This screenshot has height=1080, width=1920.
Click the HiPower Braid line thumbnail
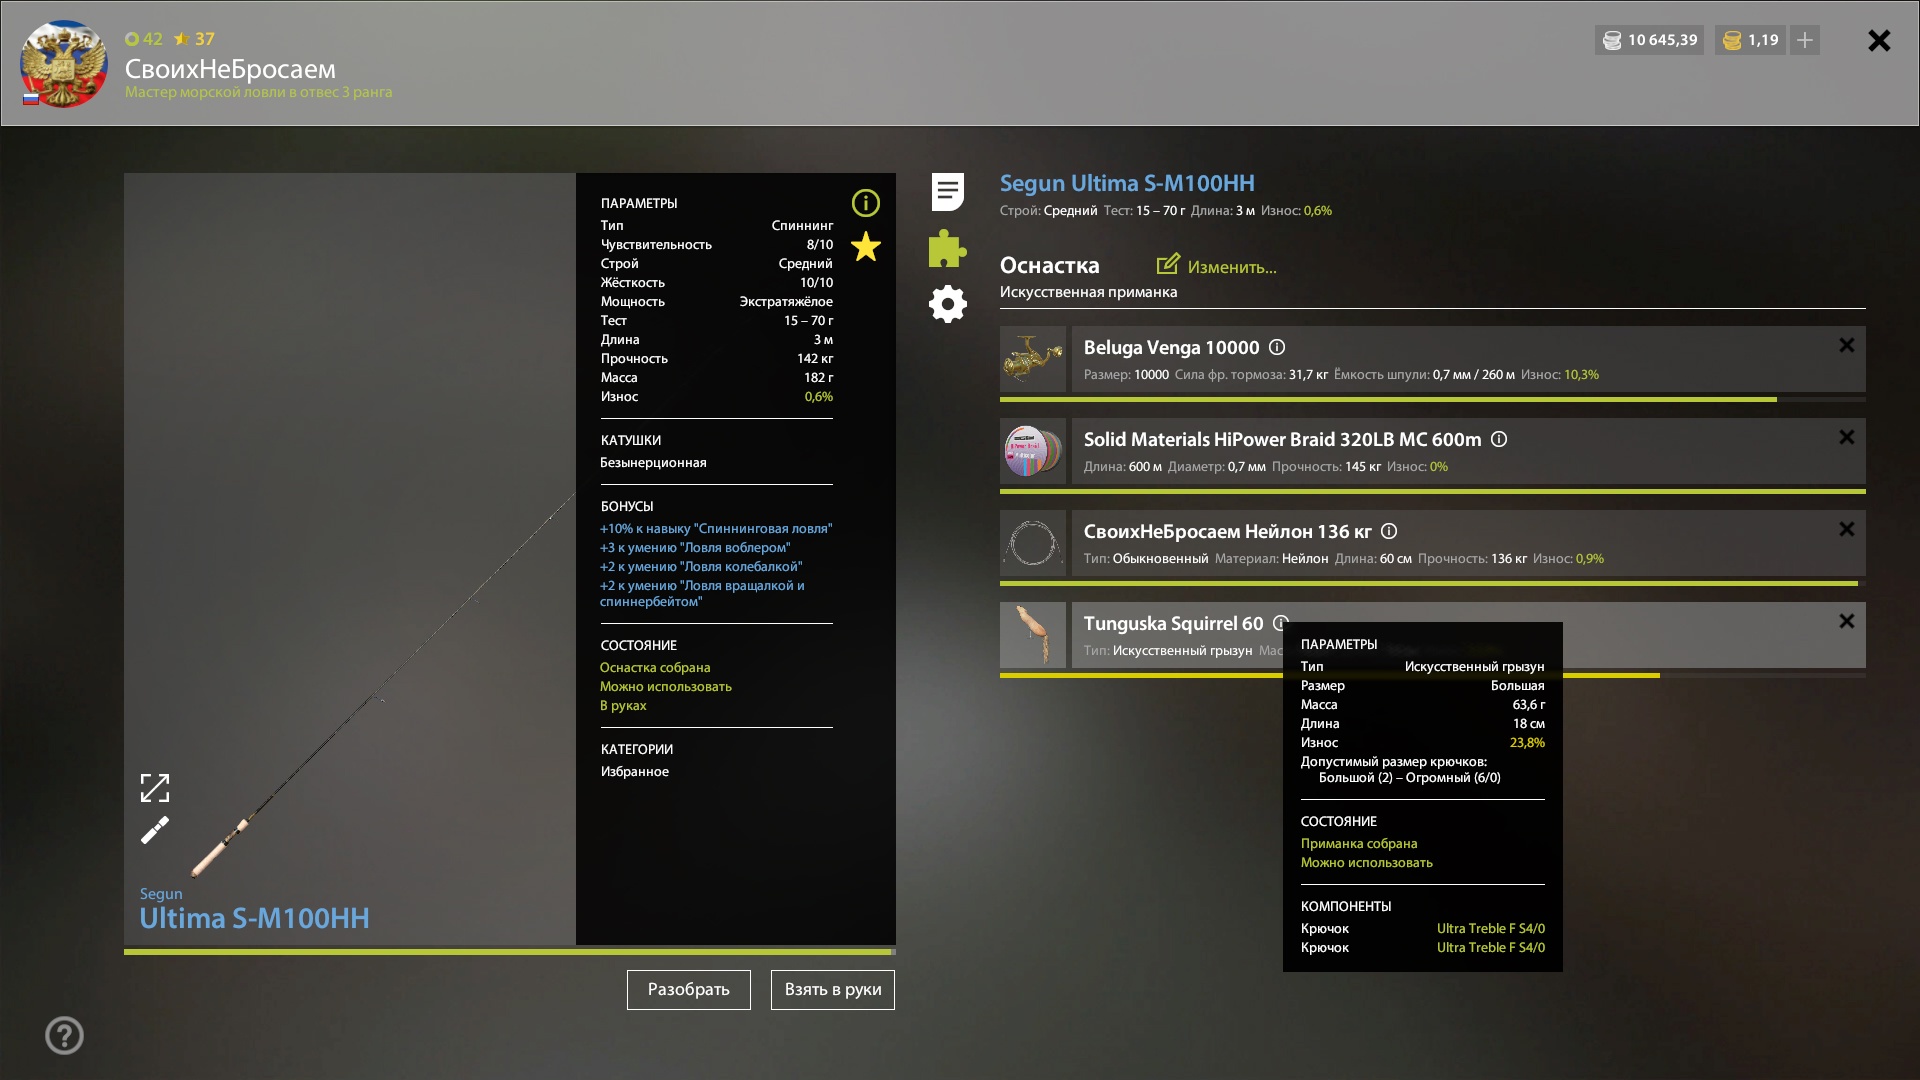pyautogui.click(x=1033, y=450)
